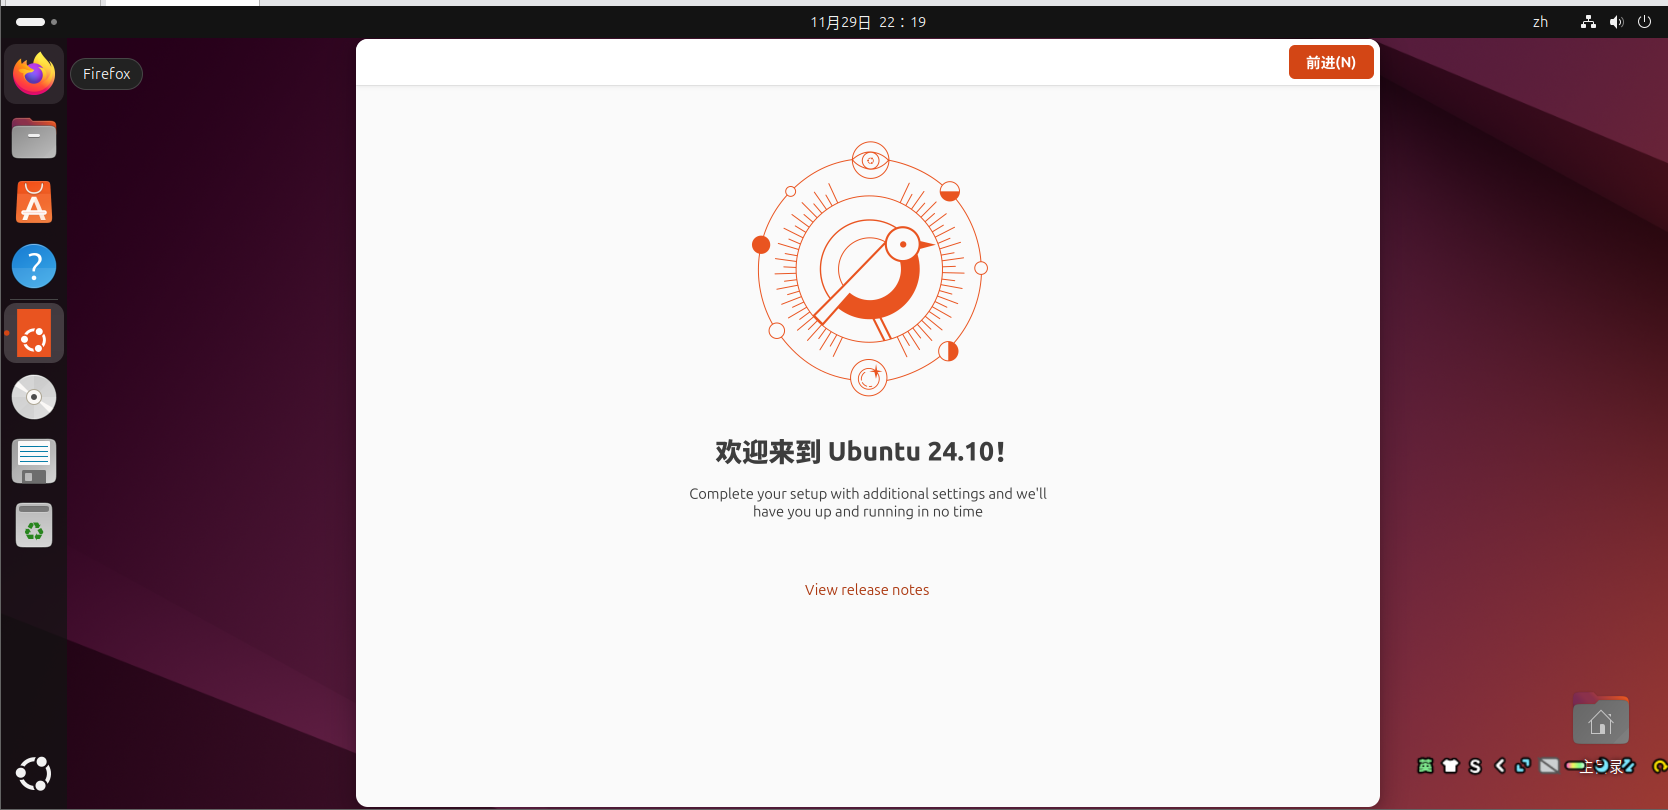Open the zh input source menu
This screenshot has width=1668, height=810.
(x=1540, y=22)
